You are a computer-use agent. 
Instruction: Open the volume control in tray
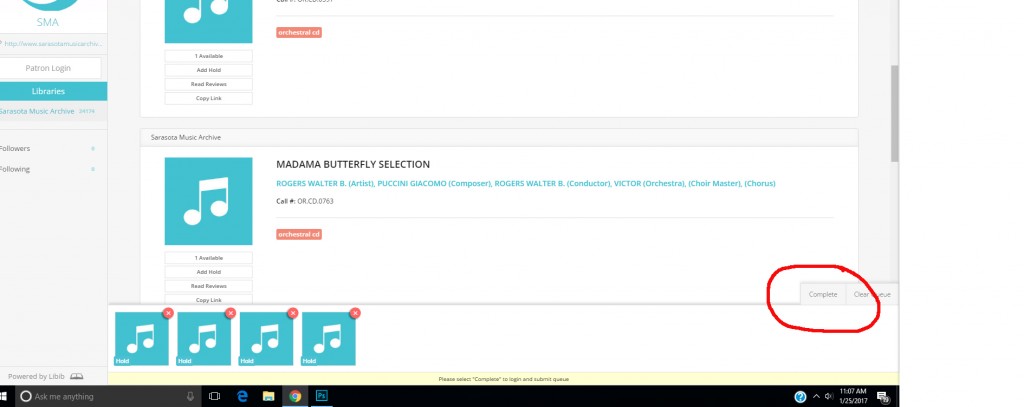pyautogui.click(x=829, y=397)
